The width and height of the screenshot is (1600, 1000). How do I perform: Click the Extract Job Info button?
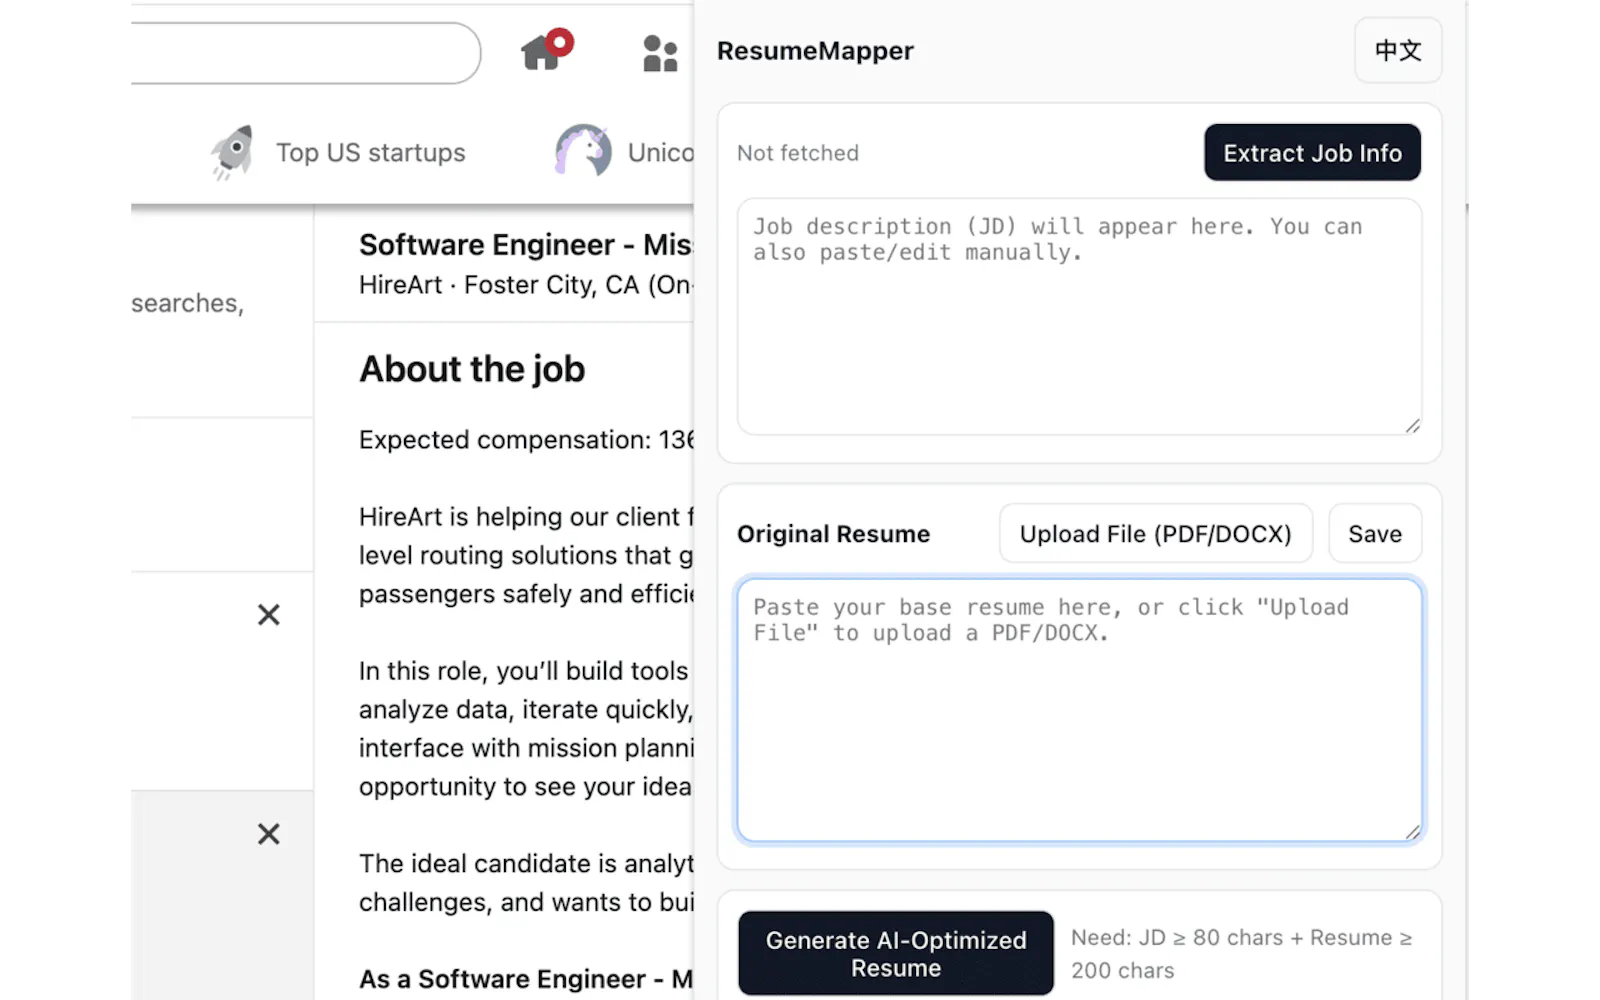tap(1312, 153)
